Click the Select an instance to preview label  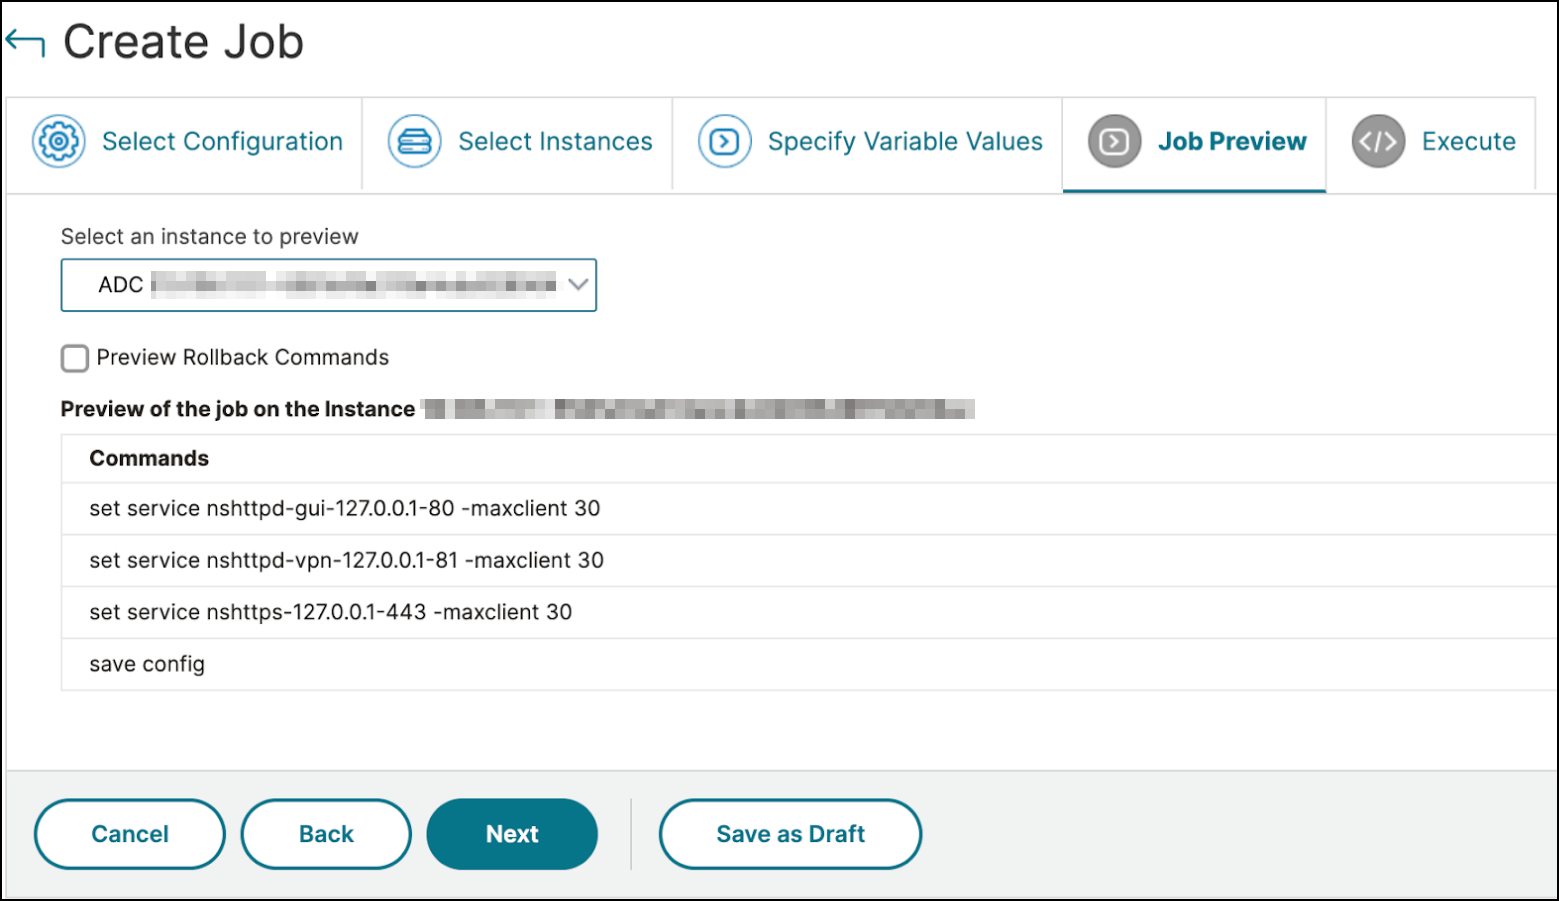tap(210, 237)
